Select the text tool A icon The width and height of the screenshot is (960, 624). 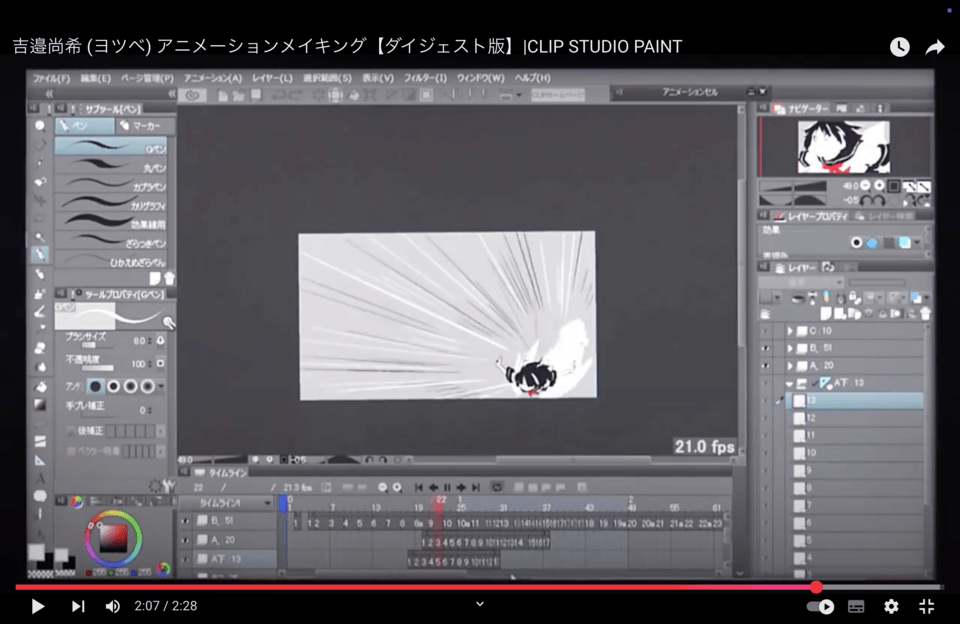40,478
